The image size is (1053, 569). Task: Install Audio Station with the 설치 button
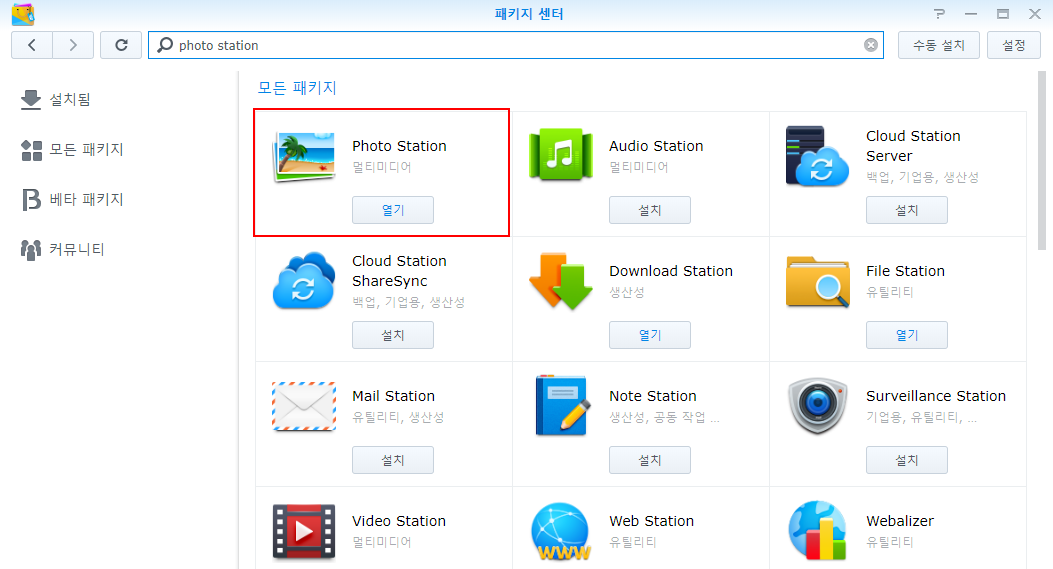(649, 210)
